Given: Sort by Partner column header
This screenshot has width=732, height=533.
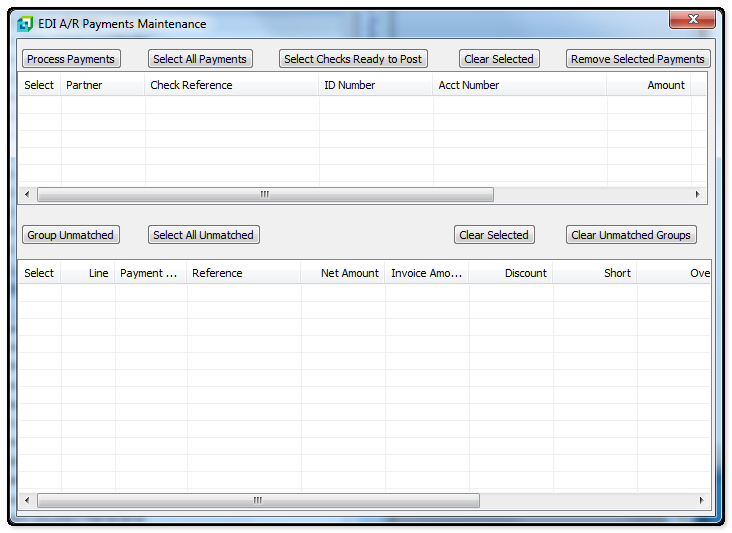Looking at the screenshot, I should (103, 85).
